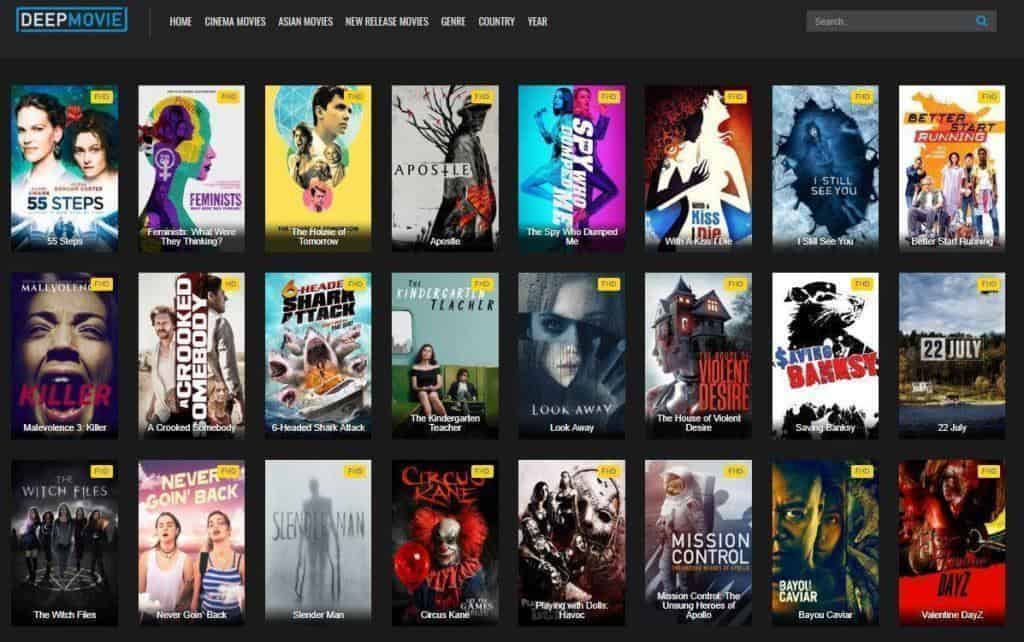Click the FHD badge on 55 Steps

[102, 97]
